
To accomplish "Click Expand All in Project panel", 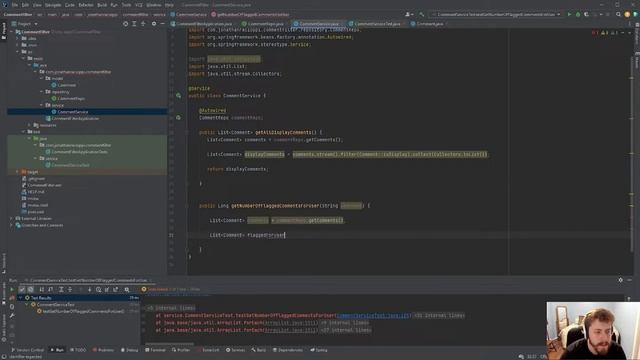I will pos(134,24).
